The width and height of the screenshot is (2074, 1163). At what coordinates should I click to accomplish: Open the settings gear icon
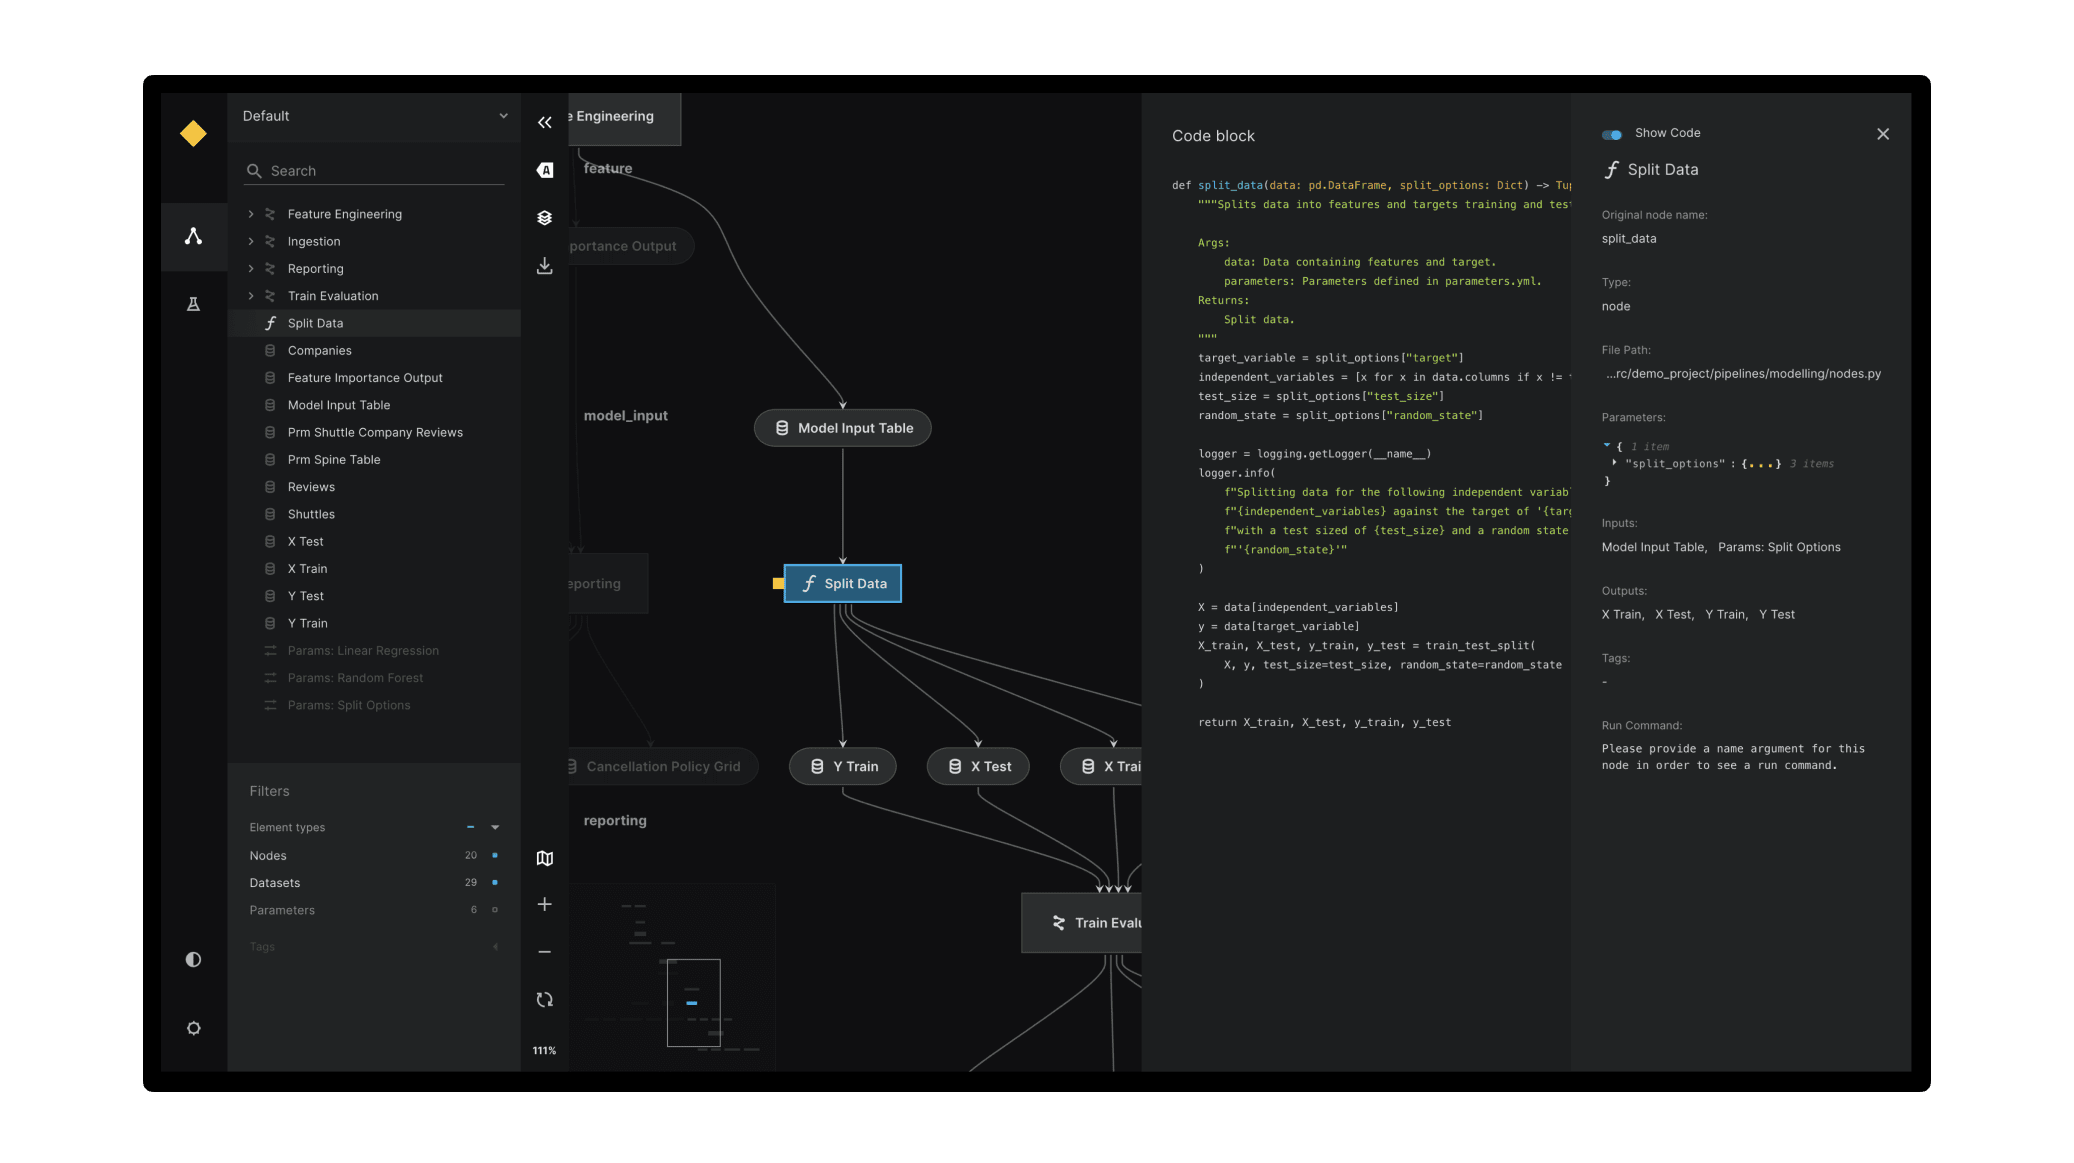[x=193, y=1028]
